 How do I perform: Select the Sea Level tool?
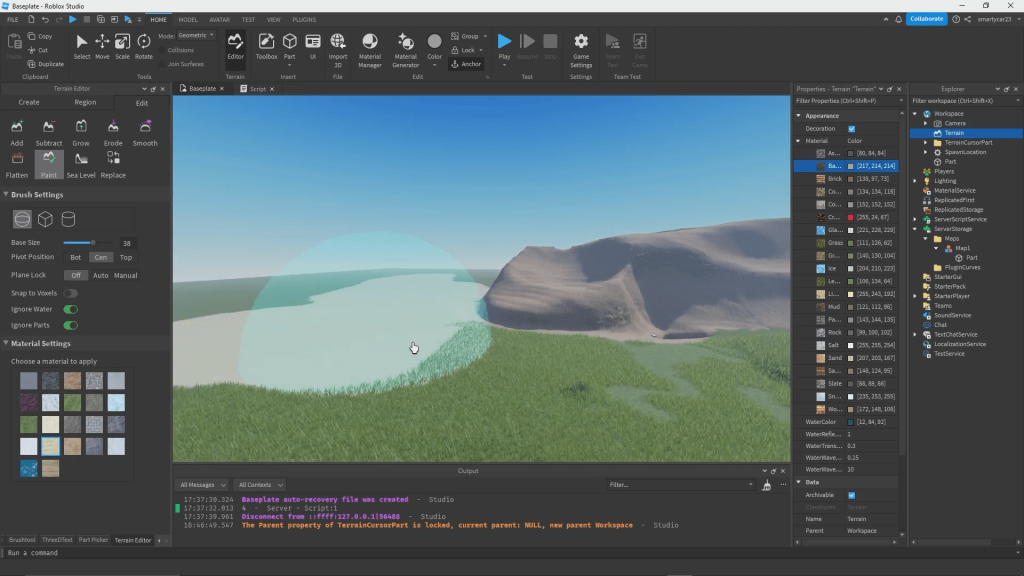click(81, 165)
